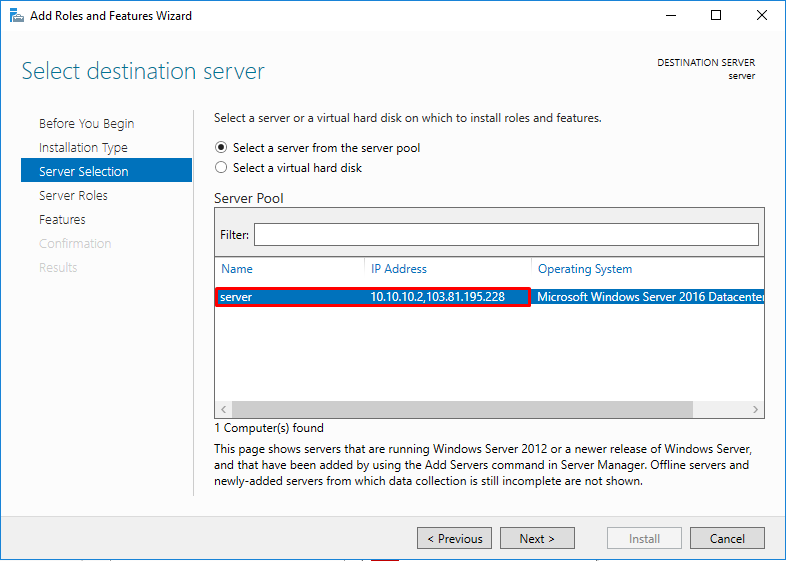Screen dimensions: 786x561
Task: Click the horizontal scrollbar thumb
Action: (x=462, y=410)
